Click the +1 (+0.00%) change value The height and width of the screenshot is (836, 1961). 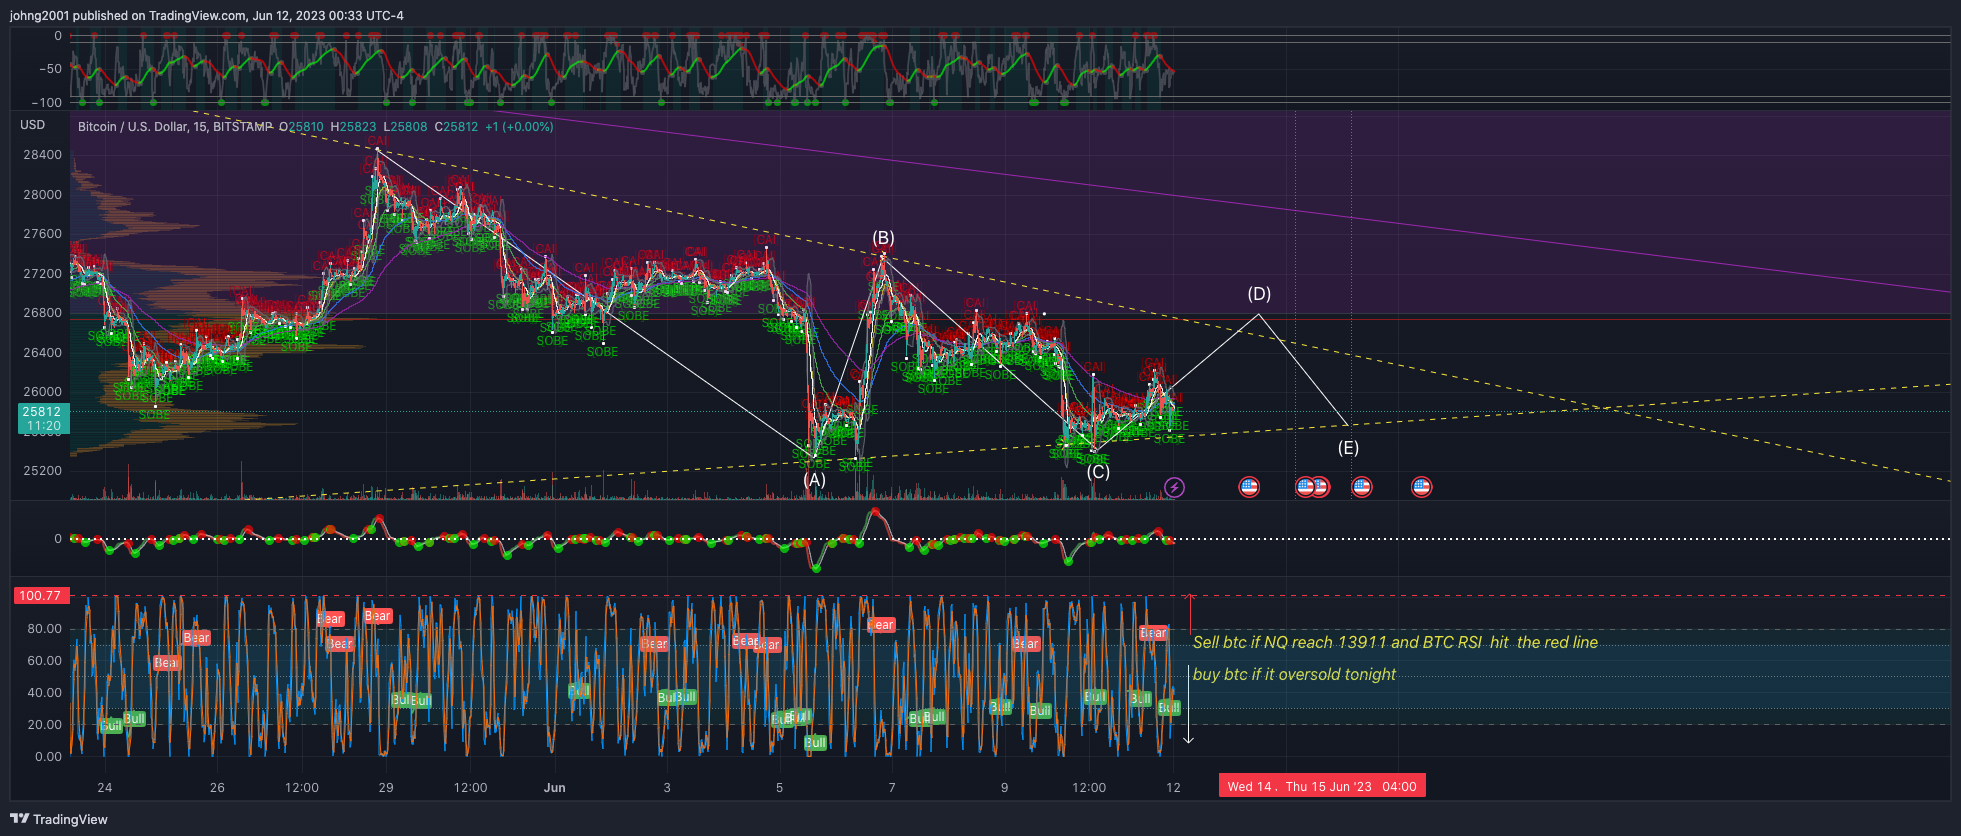pyautogui.click(x=519, y=127)
